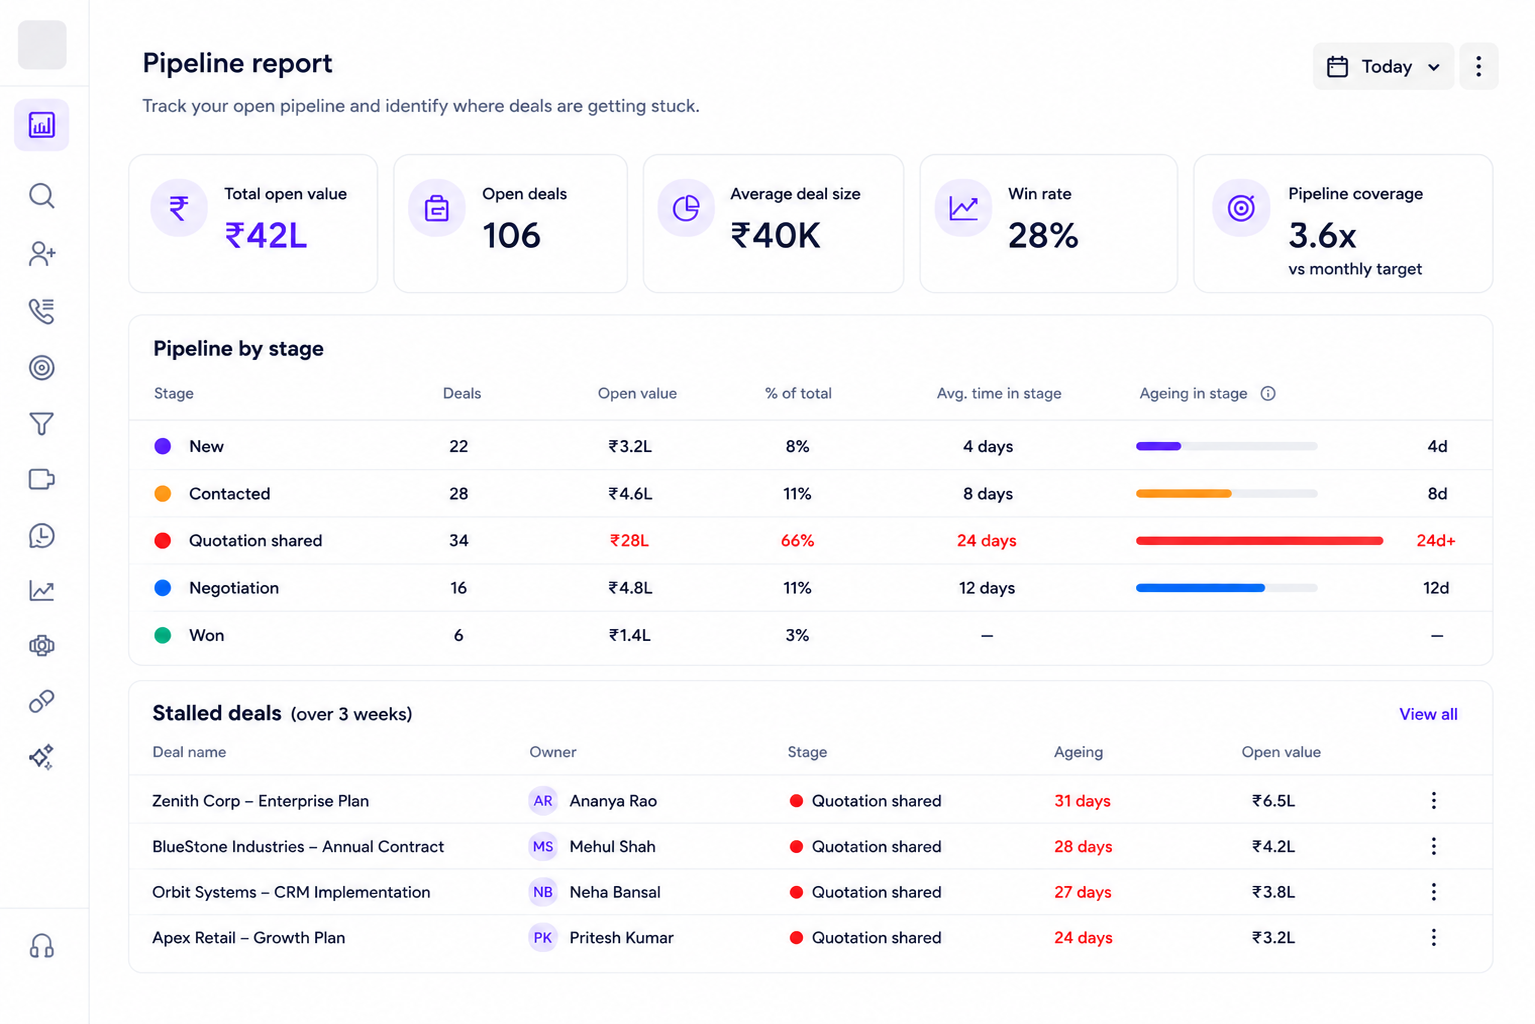
Task: Open page options three-dot menu
Action: [x=1479, y=67]
